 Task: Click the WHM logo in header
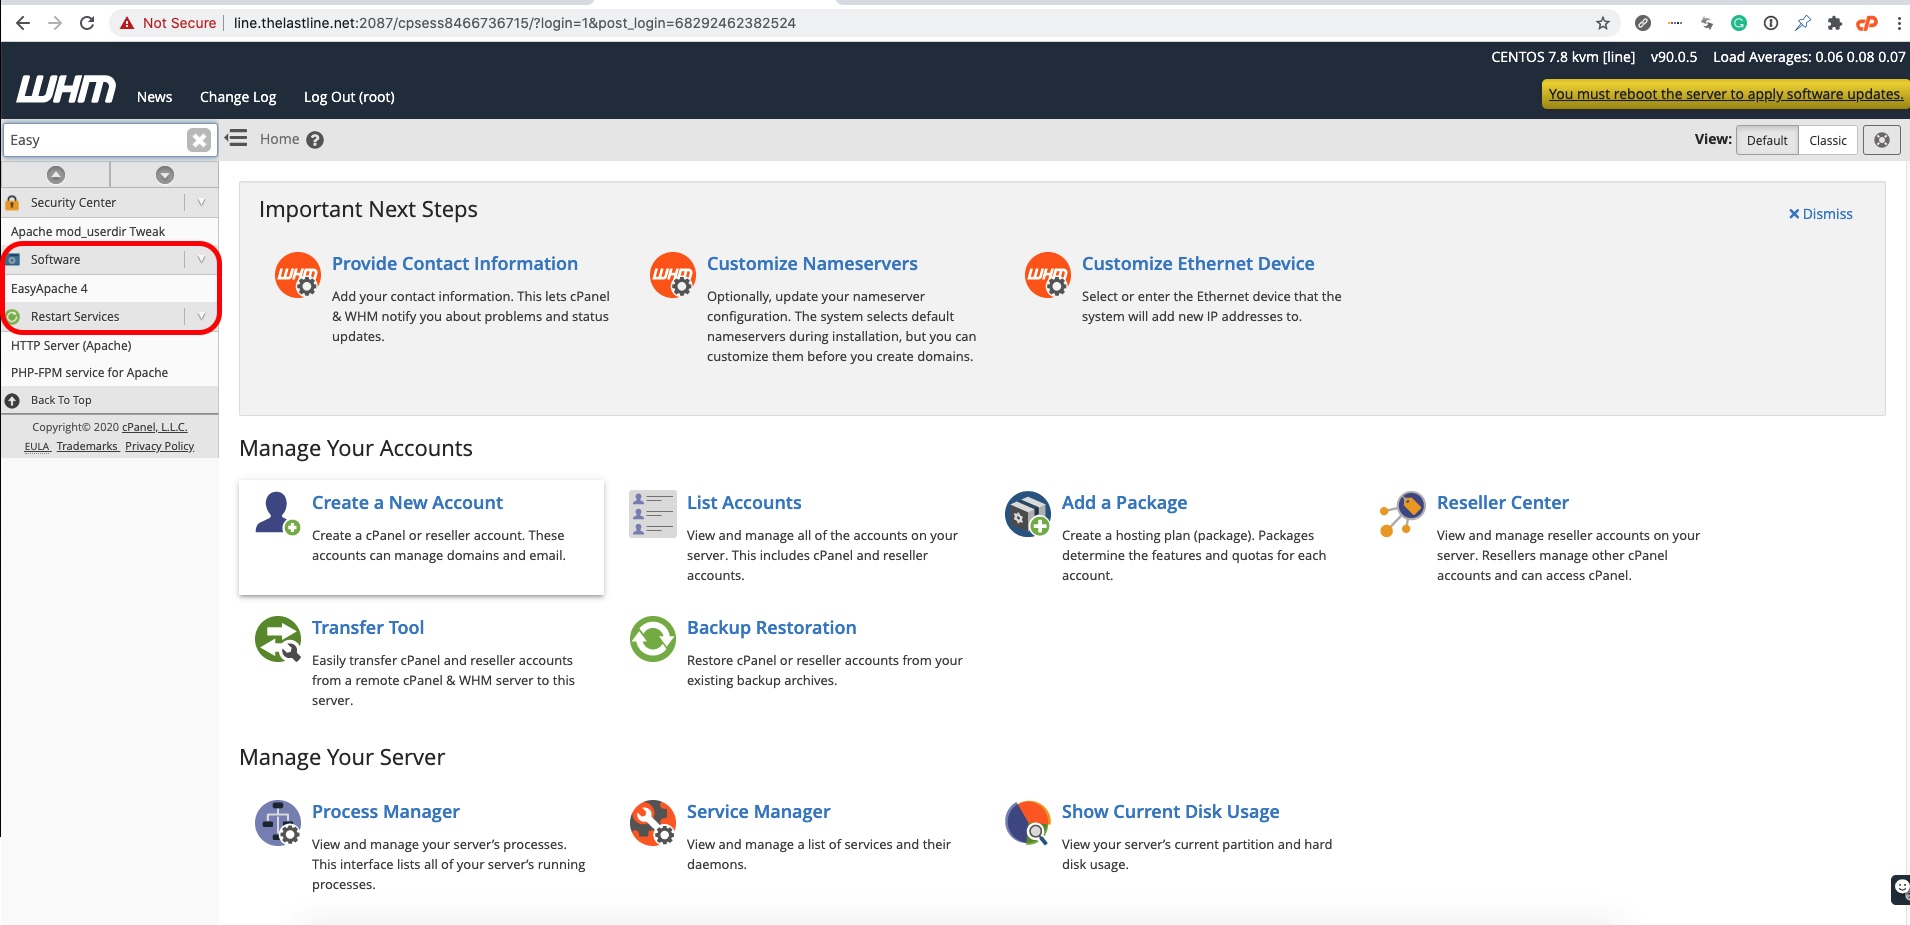pyautogui.click(x=66, y=90)
